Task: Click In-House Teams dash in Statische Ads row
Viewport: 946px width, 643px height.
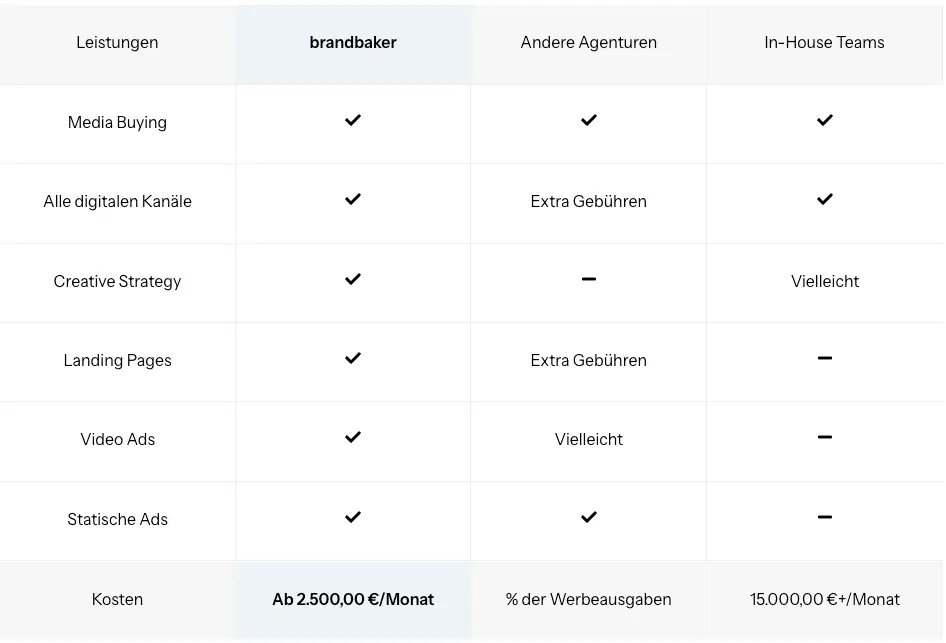Action: [825, 517]
